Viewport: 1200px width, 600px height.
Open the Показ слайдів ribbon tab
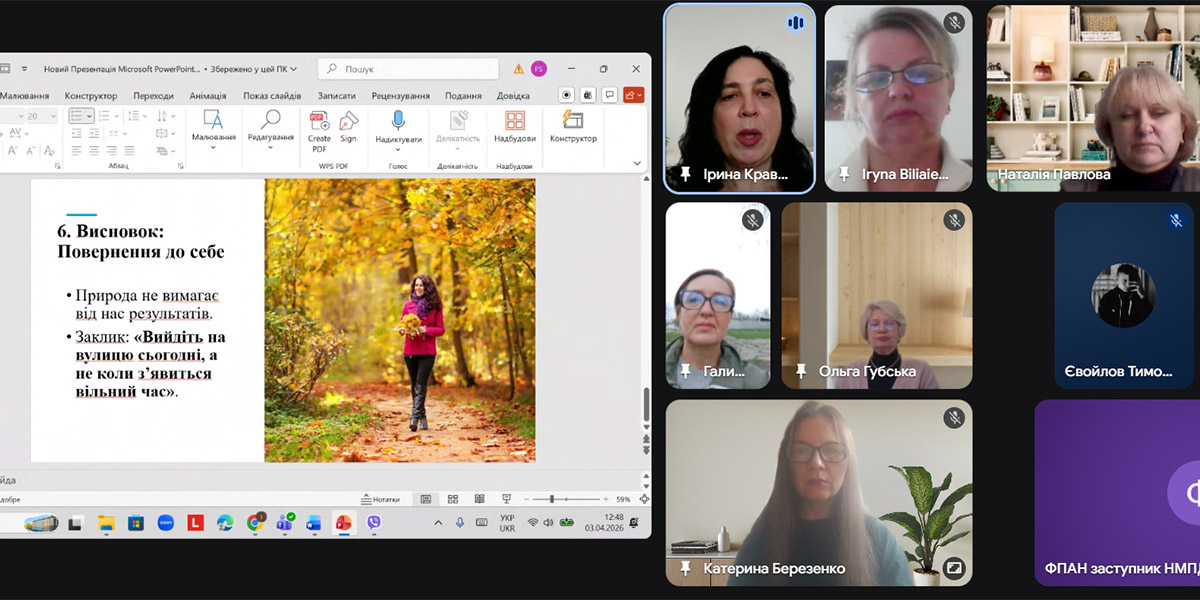[x=272, y=96]
